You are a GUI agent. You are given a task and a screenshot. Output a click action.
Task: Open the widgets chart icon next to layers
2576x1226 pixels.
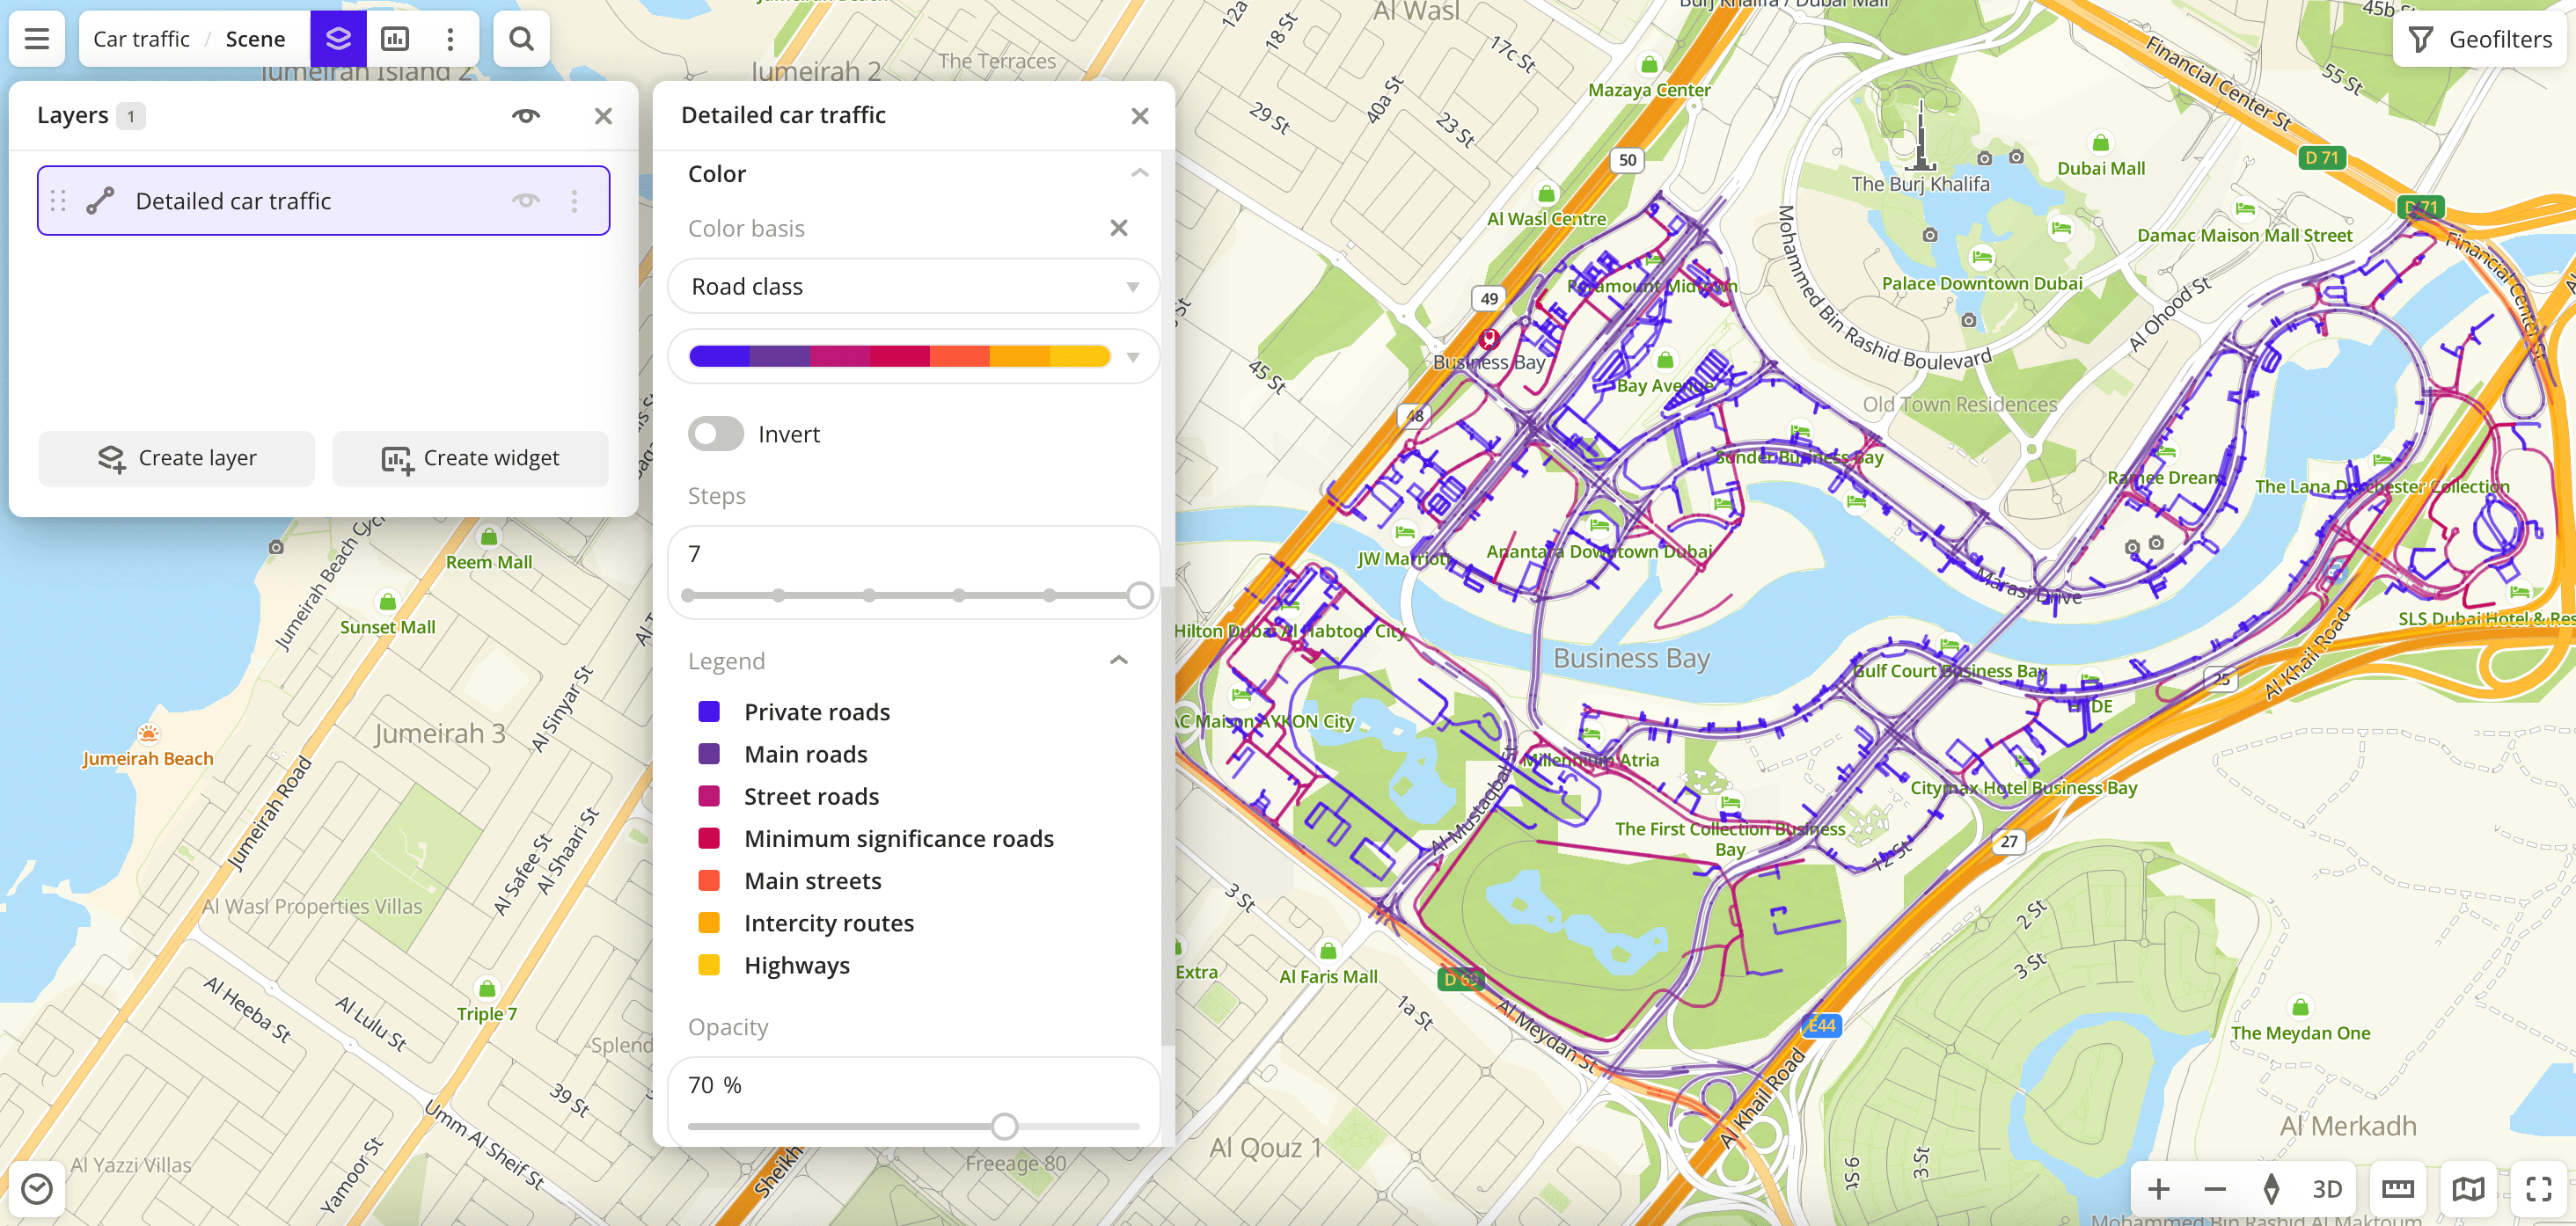pyautogui.click(x=397, y=38)
